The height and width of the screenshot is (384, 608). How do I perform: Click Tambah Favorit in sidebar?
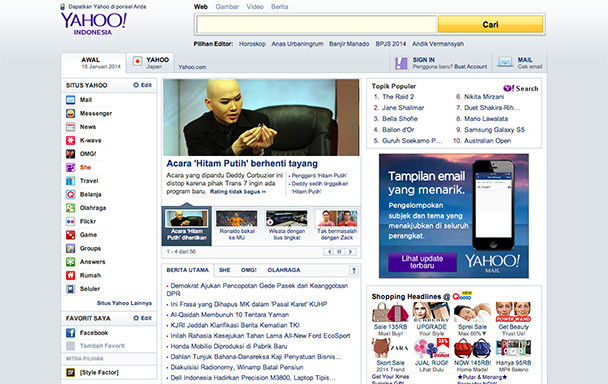tap(102, 346)
